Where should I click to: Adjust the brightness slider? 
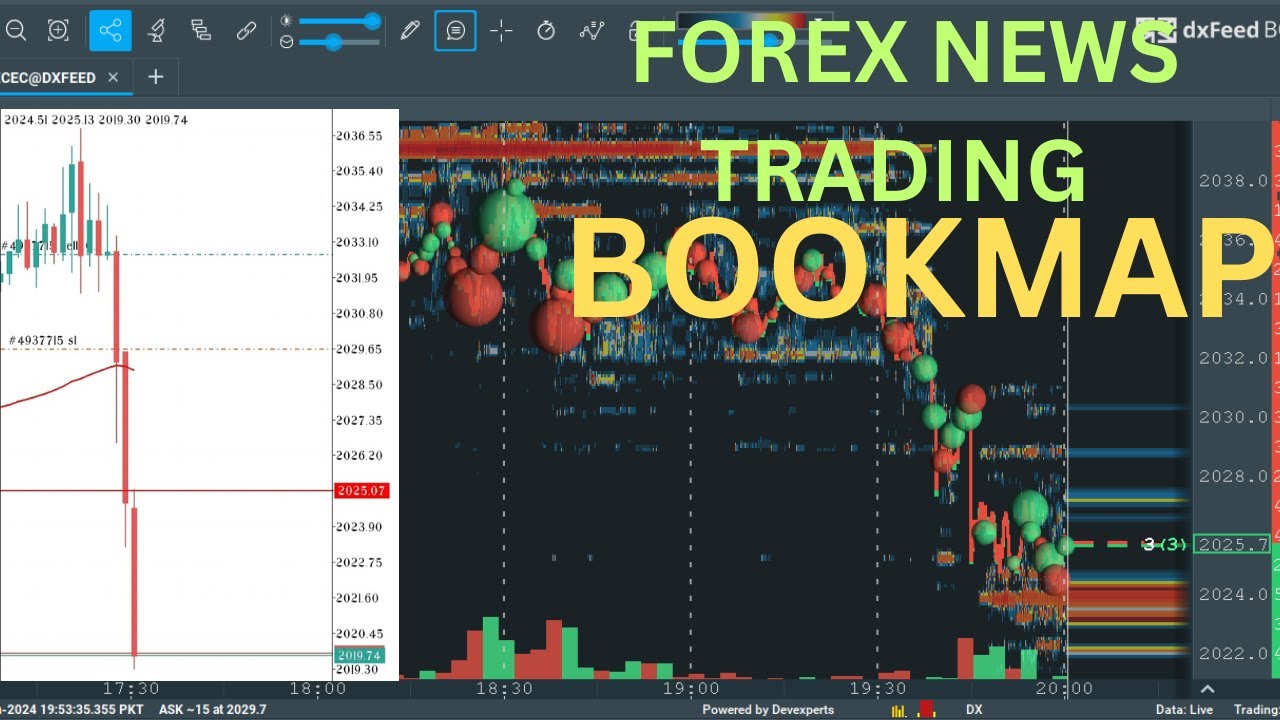(339, 21)
